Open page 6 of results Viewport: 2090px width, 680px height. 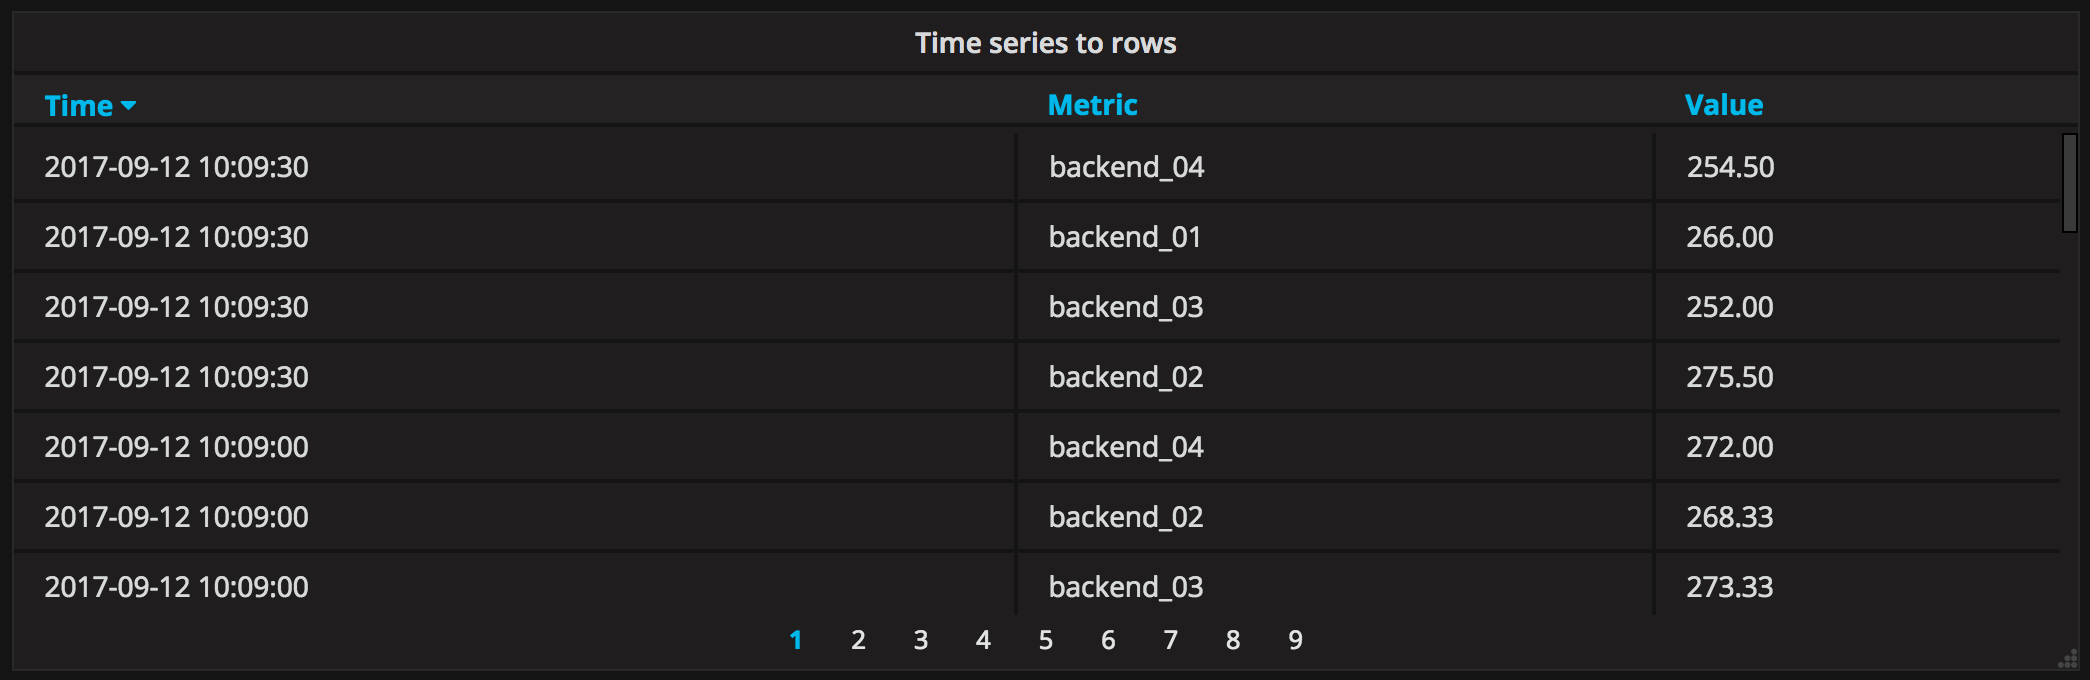1108,640
